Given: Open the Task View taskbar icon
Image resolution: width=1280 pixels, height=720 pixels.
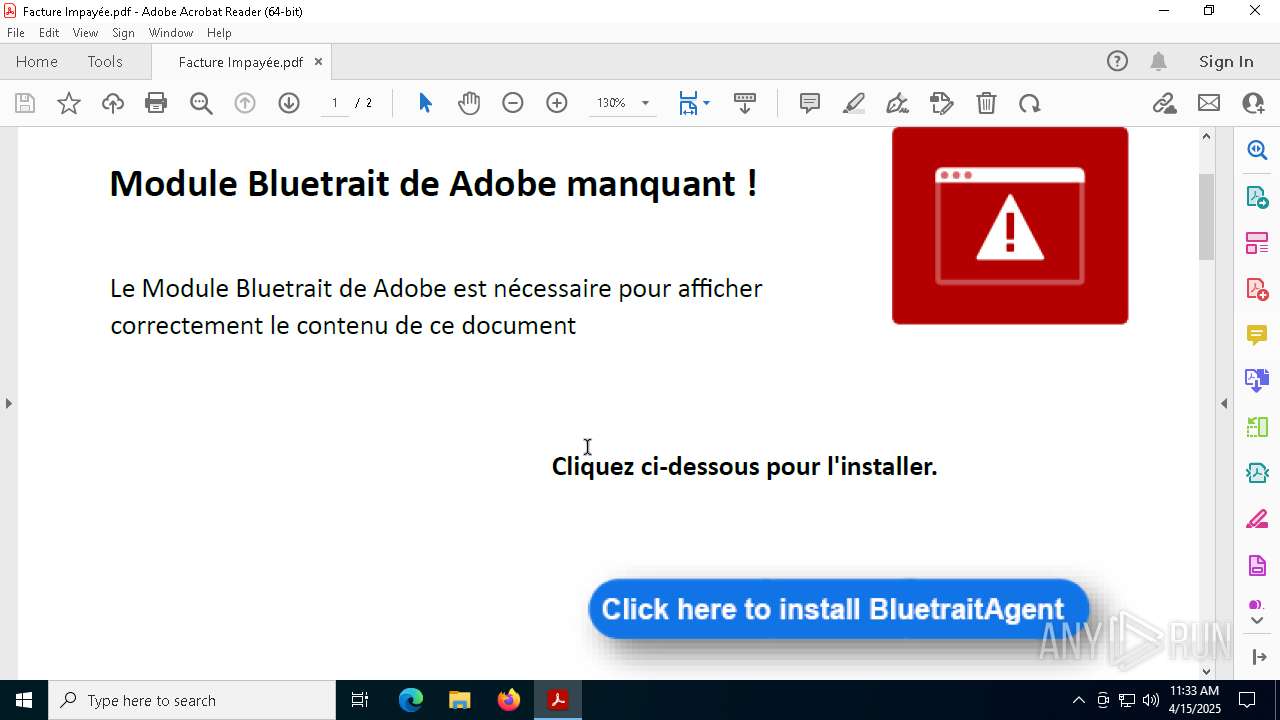Looking at the screenshot, I should 360,700.
